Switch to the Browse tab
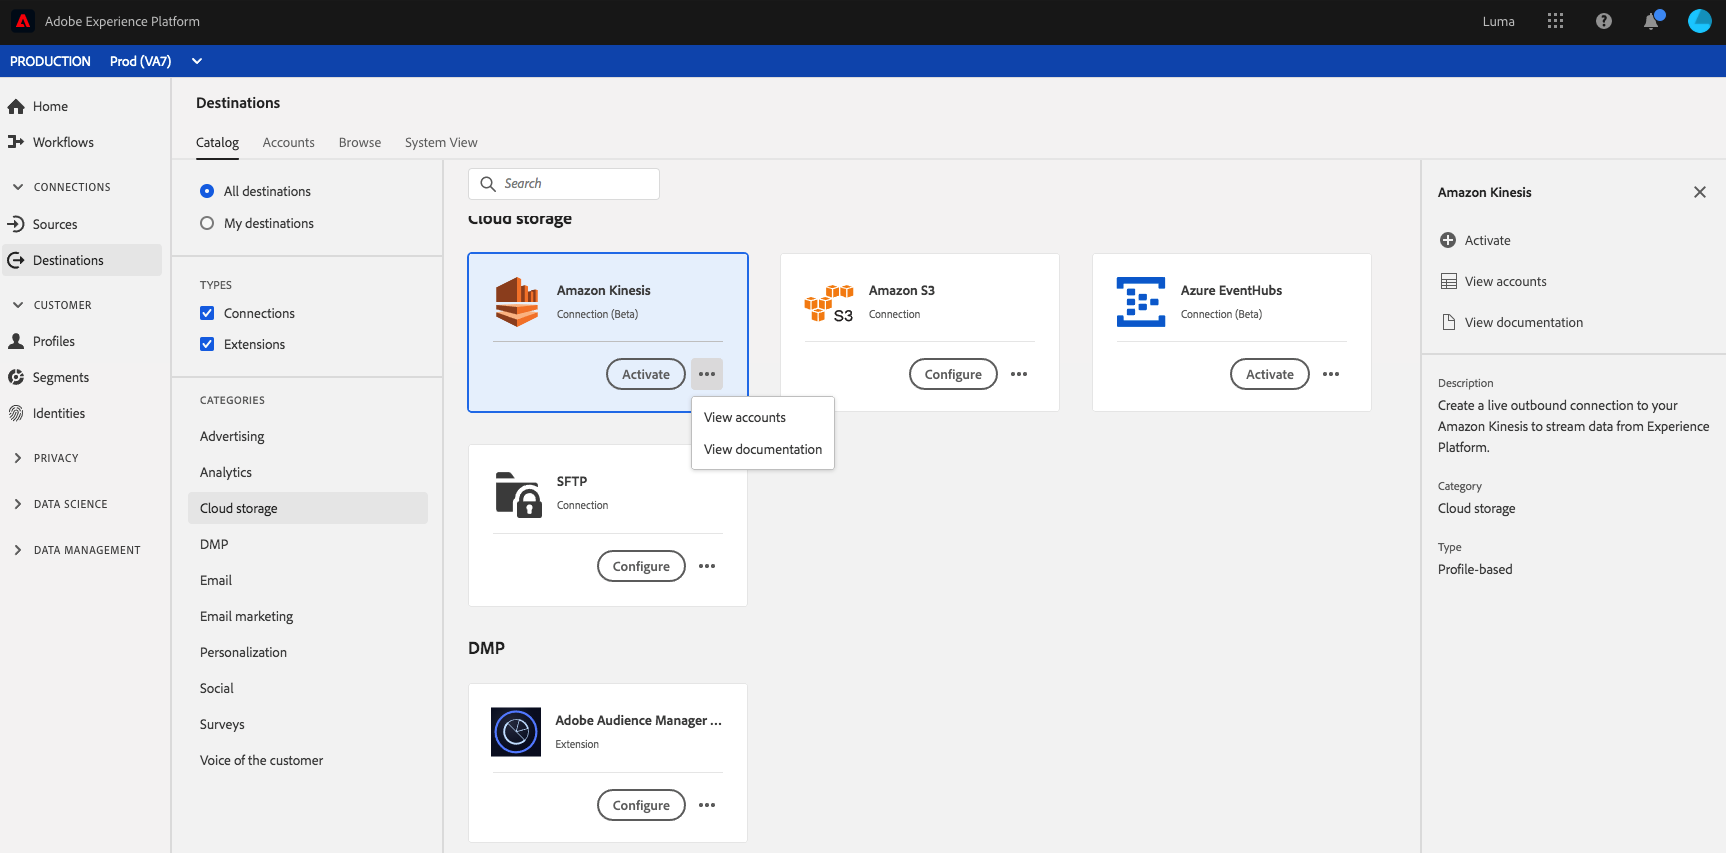The width and height of the screenshot is (1726, 853). [x=360, y=142]
